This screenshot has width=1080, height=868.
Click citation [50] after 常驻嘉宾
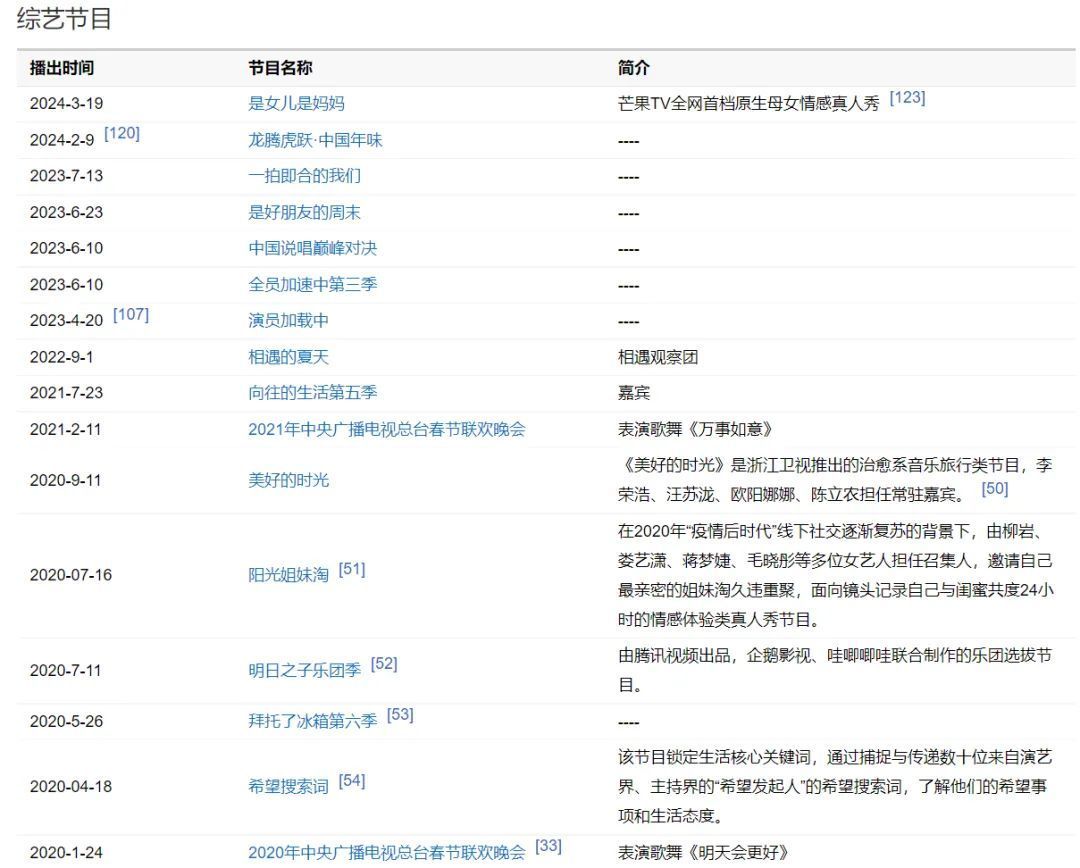(x=995, y=489)
